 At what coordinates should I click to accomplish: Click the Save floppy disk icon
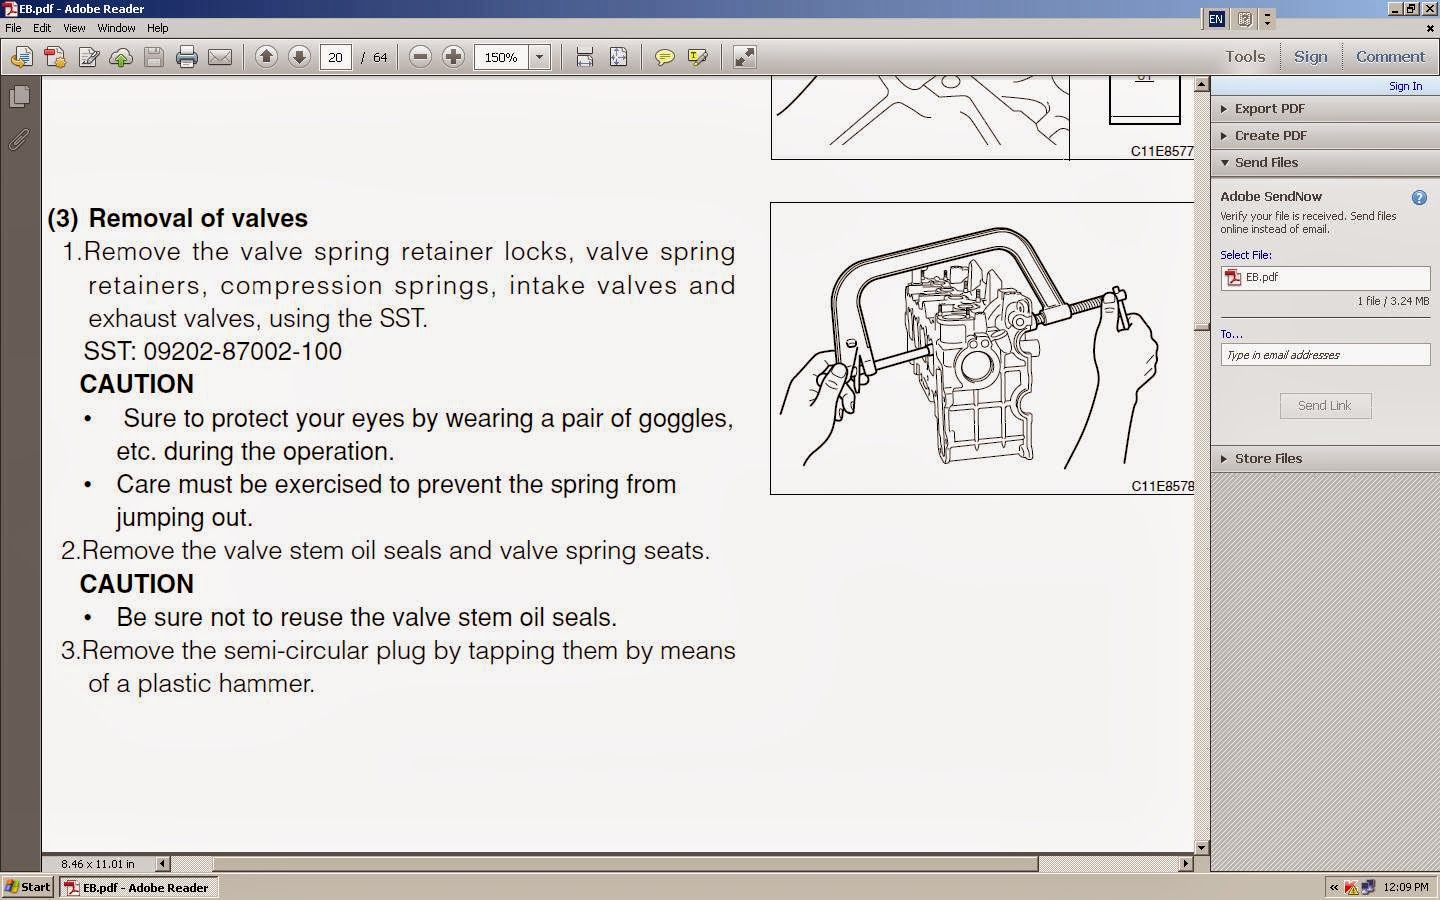click(154, 57)
